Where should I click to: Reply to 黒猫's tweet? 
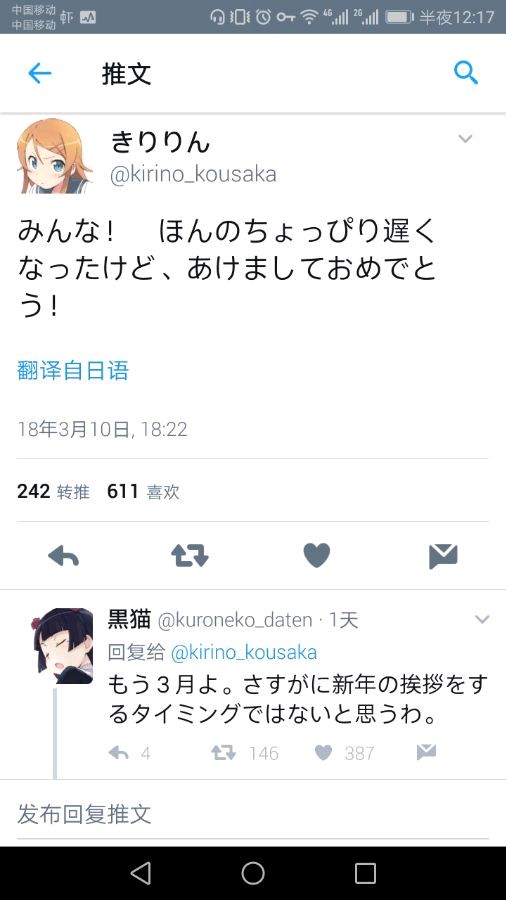pos(119,752)
